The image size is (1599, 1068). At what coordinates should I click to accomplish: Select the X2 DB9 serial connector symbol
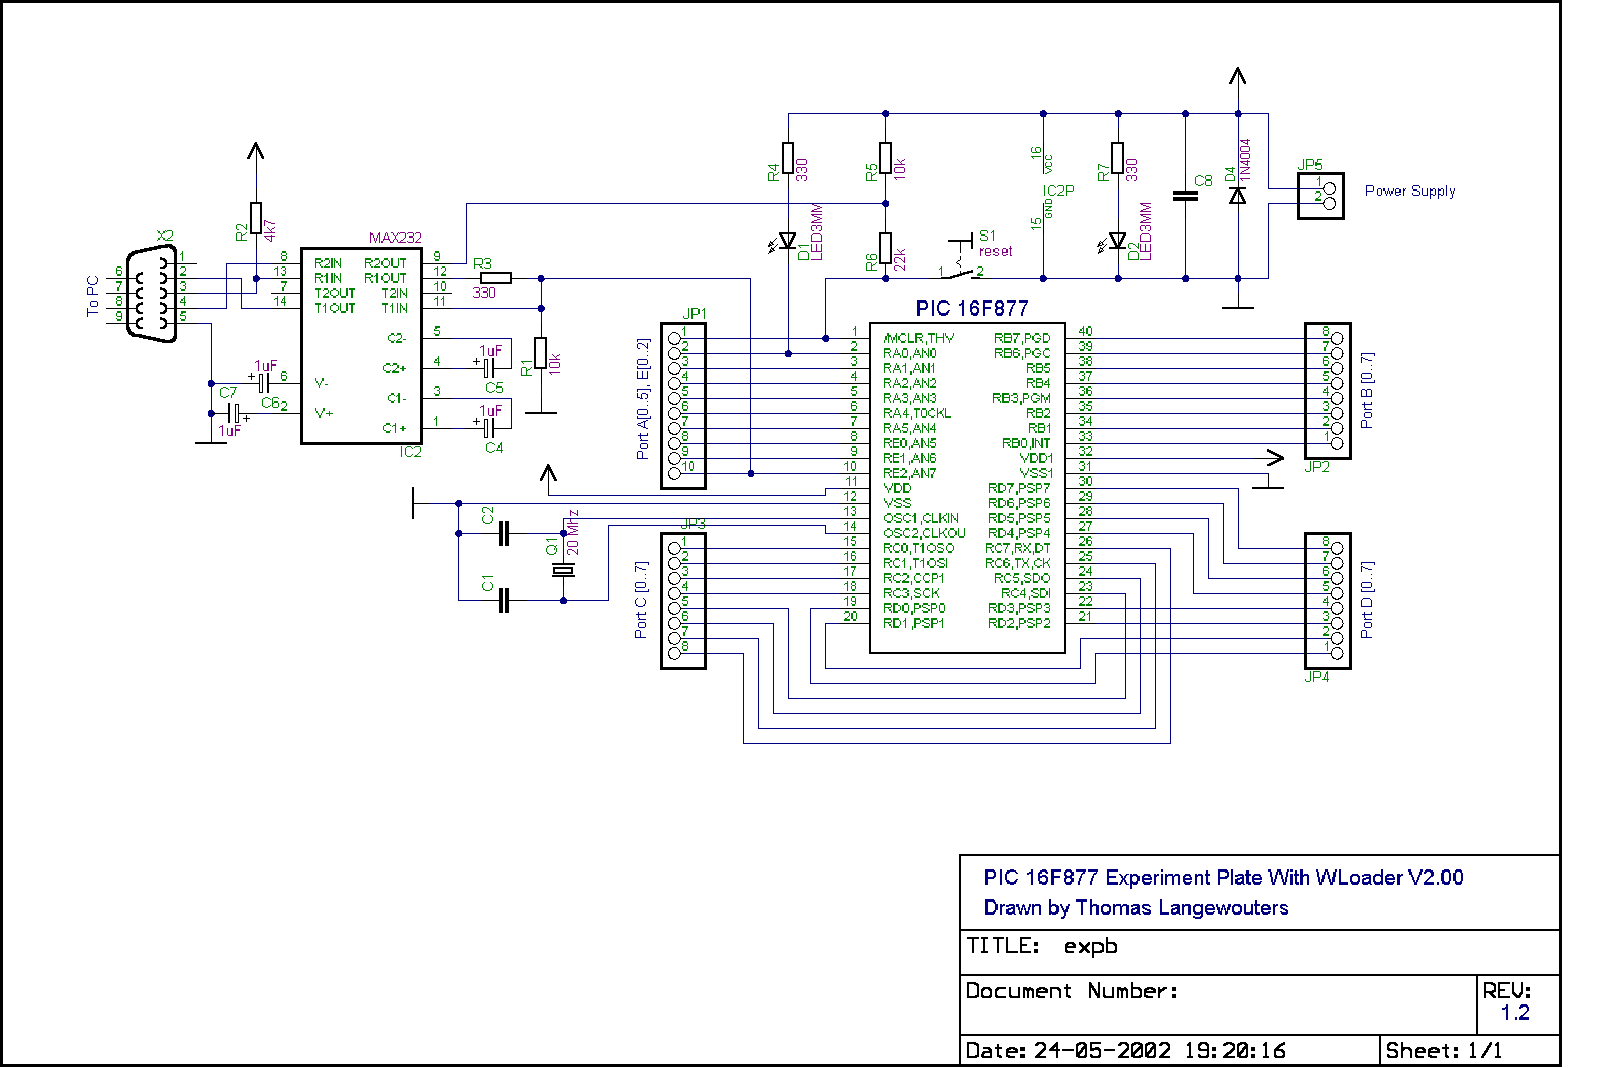153,293
